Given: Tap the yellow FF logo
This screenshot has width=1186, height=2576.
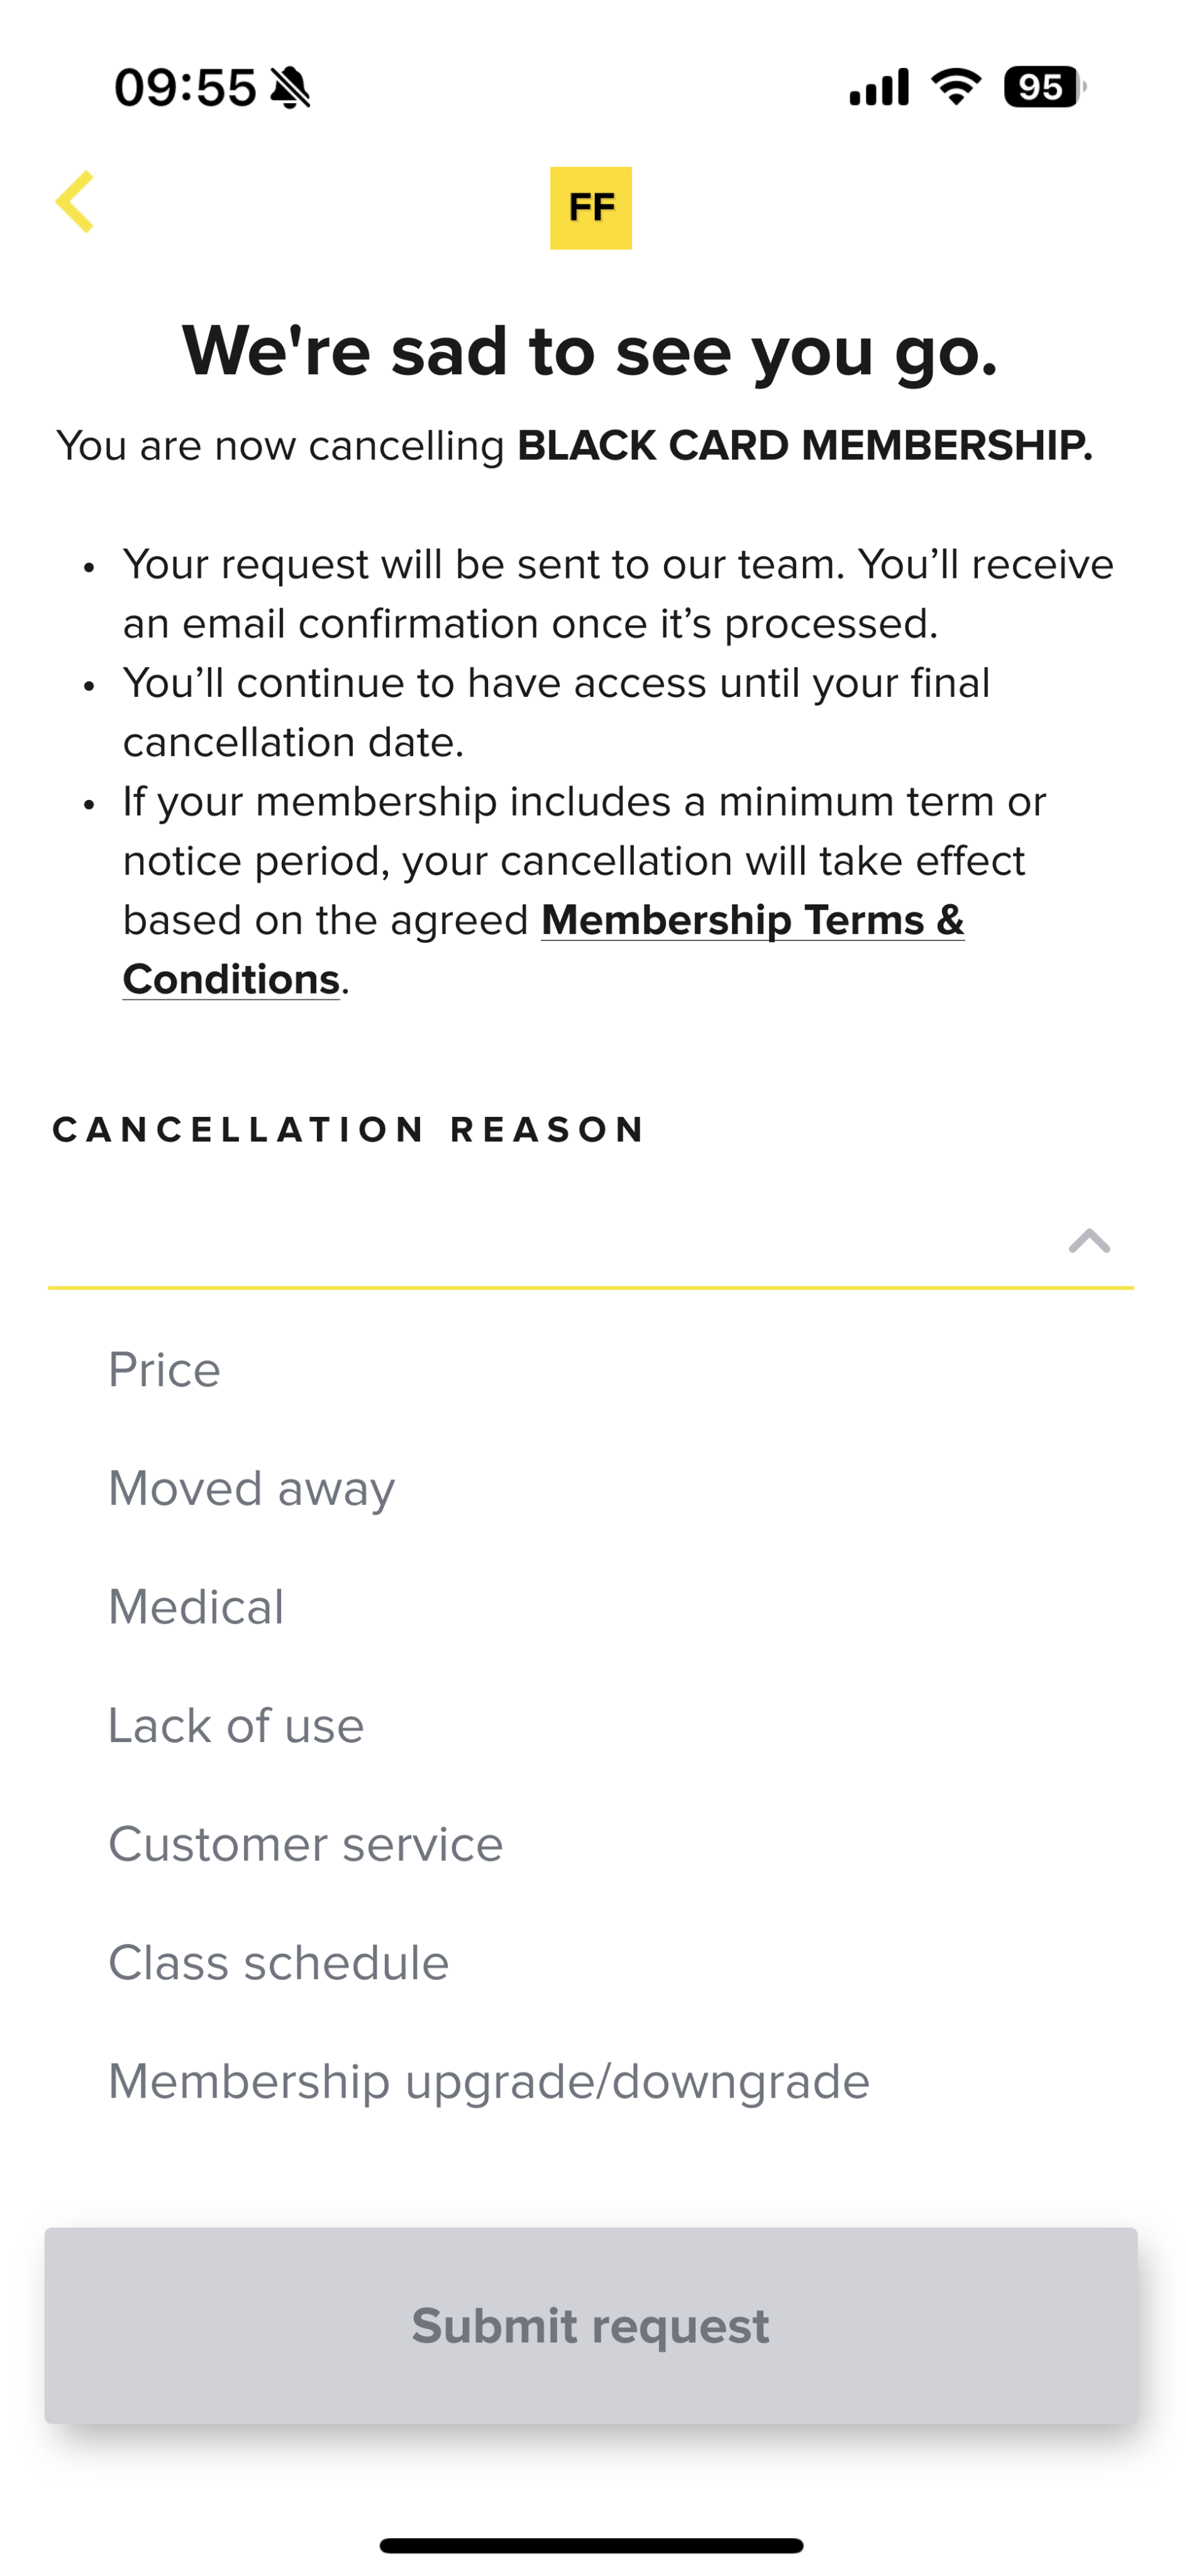Looking at the screenshot, I should [591, 208].
